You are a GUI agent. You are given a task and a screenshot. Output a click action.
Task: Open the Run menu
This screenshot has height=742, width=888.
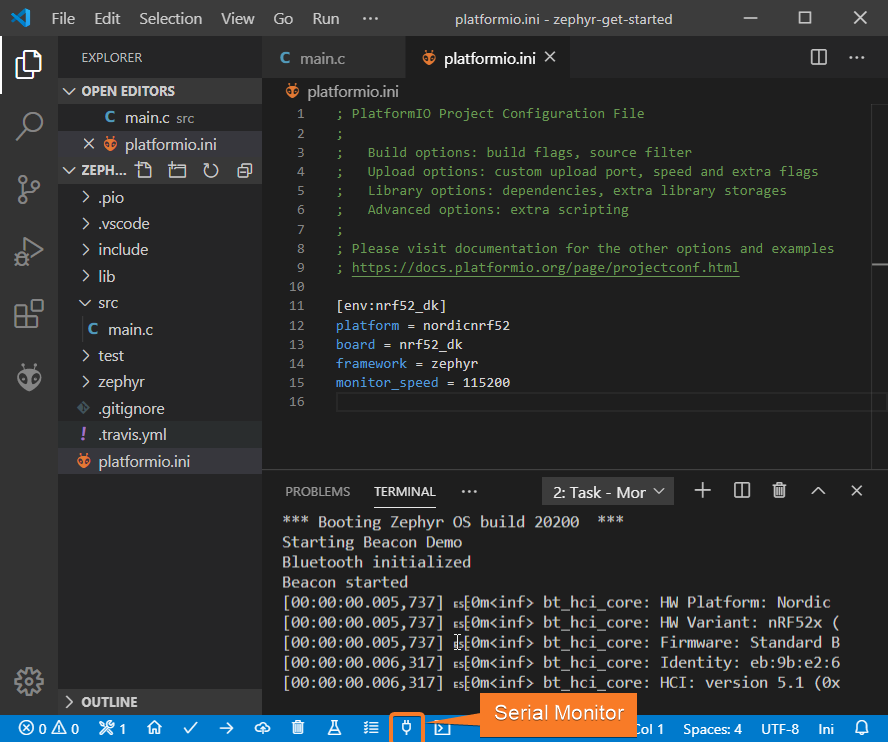326,19
